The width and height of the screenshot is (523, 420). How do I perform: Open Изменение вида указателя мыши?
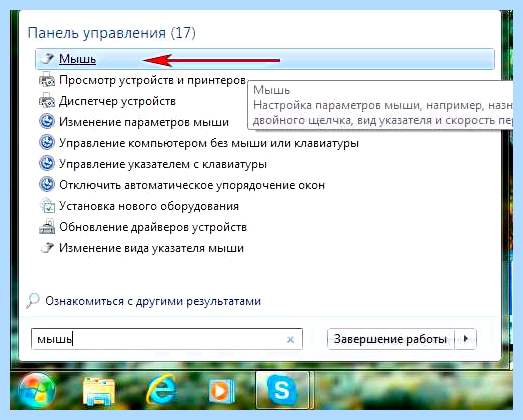click(x=151, y=248)
